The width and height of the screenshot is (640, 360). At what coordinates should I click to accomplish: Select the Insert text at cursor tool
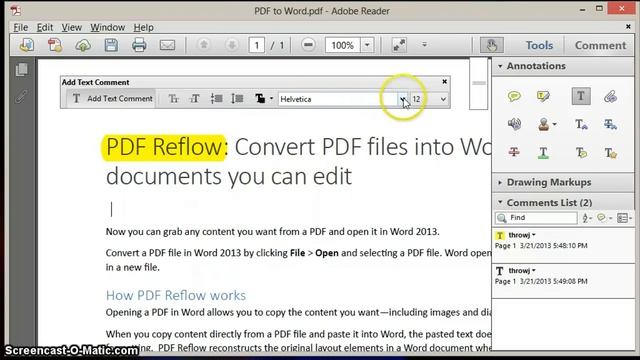pos(581,124)
